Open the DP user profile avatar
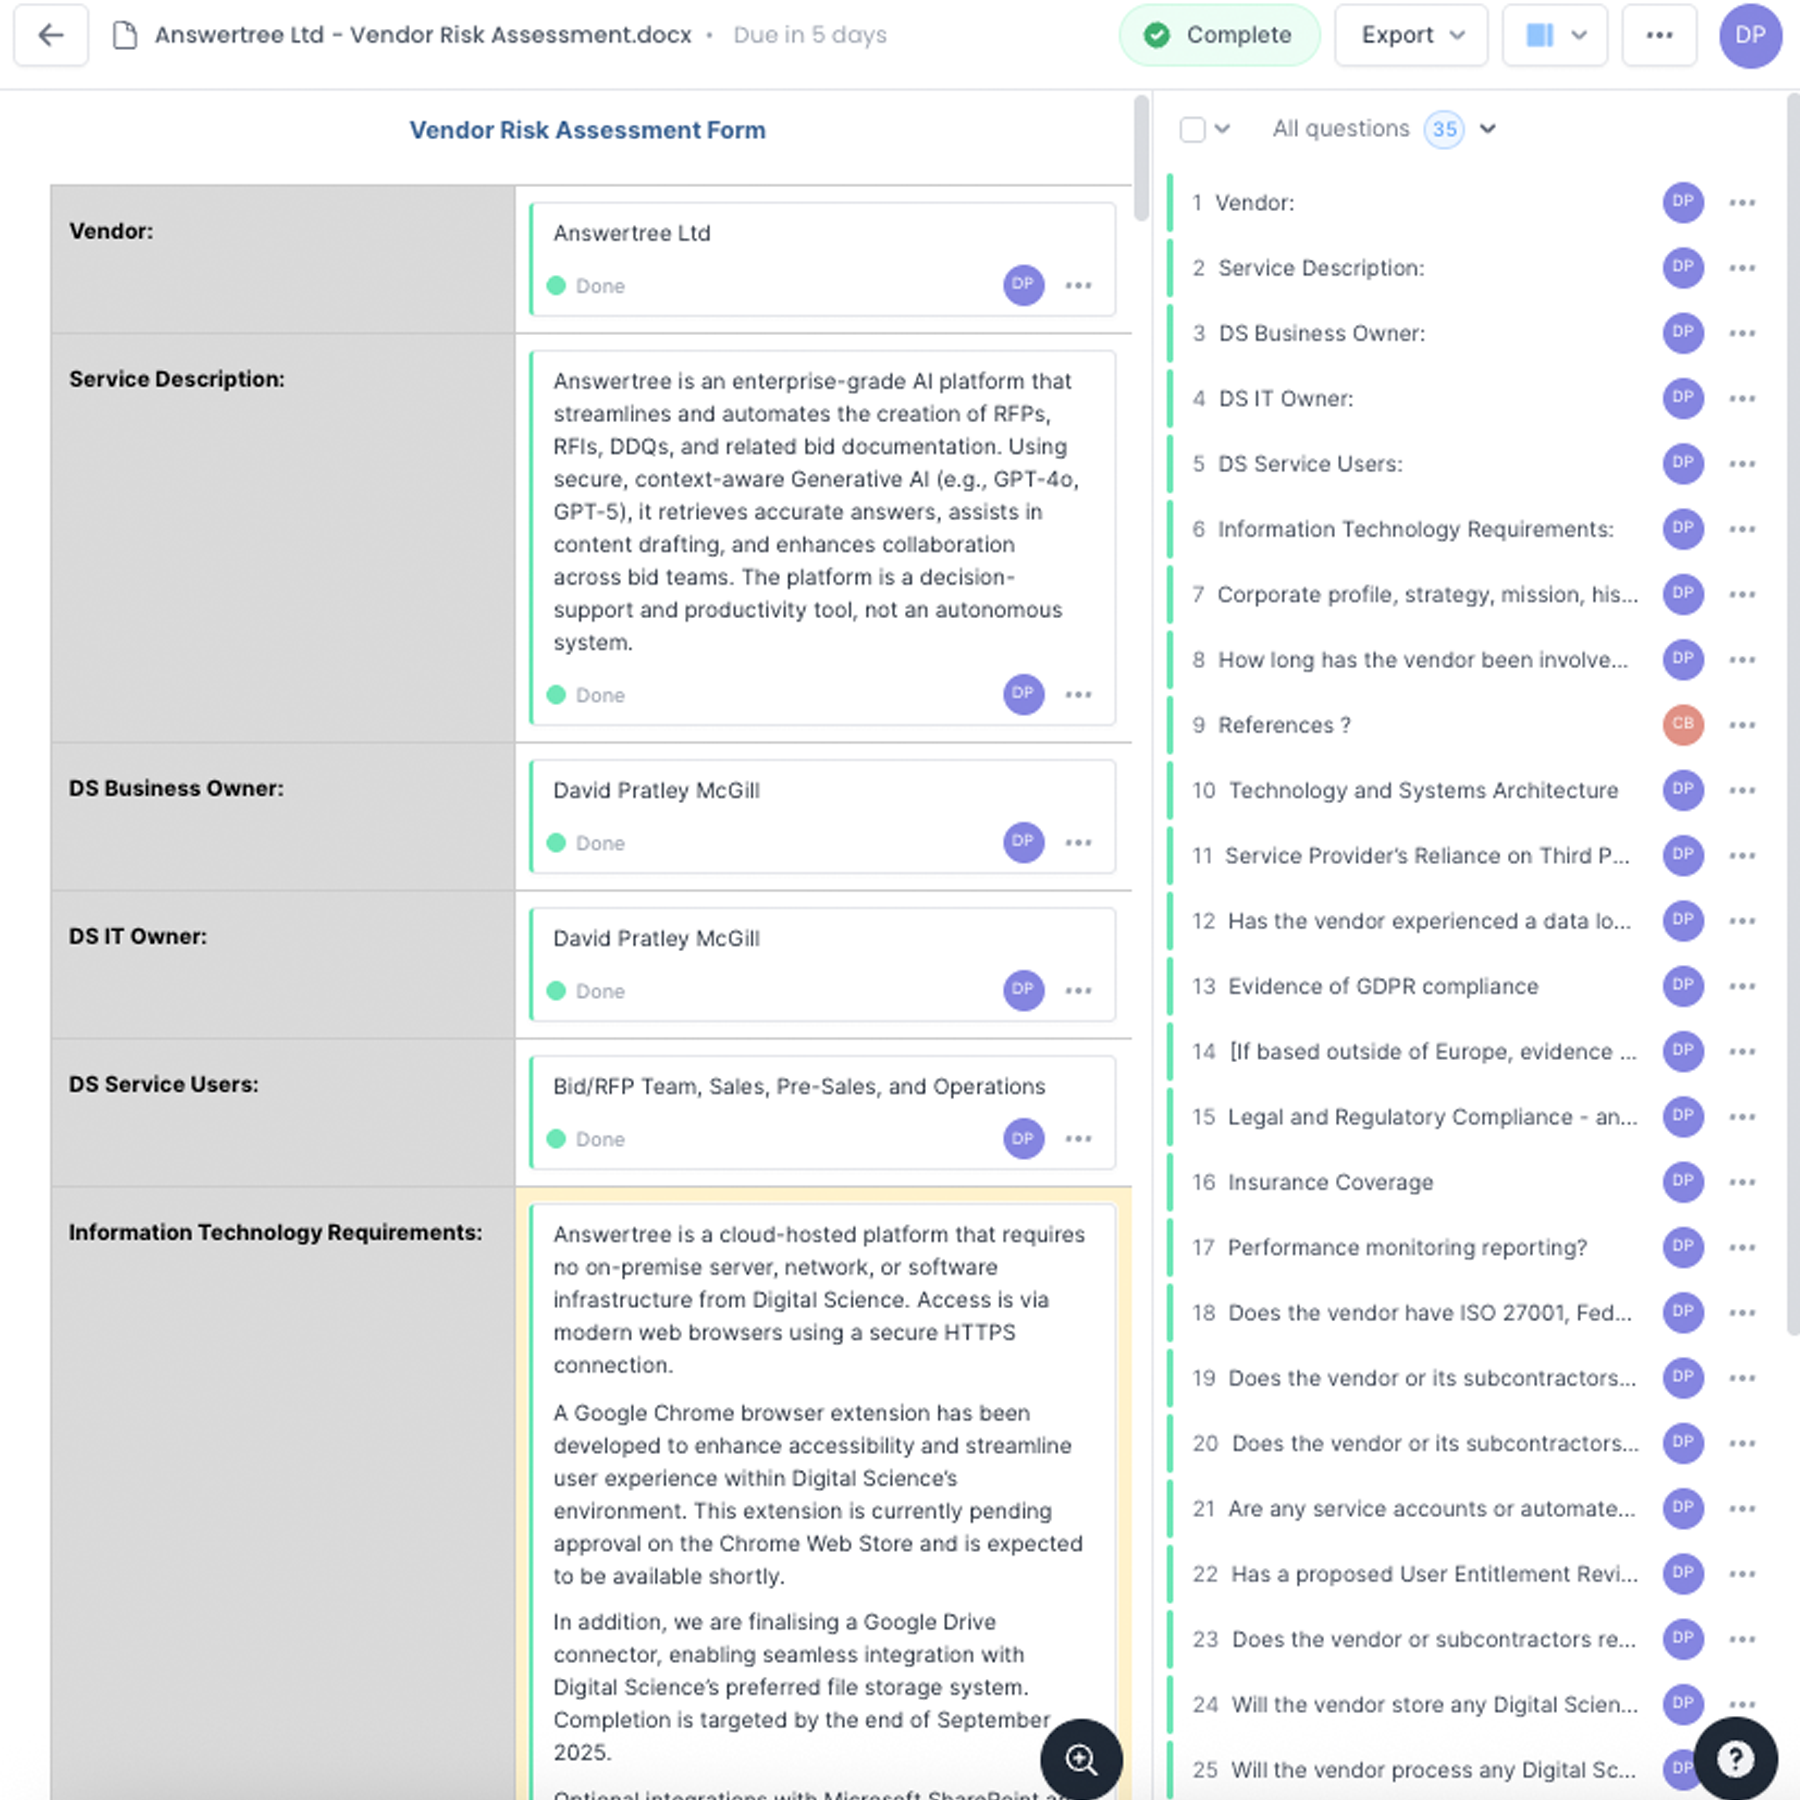1800x1800 pixels. coord(1750,36)
